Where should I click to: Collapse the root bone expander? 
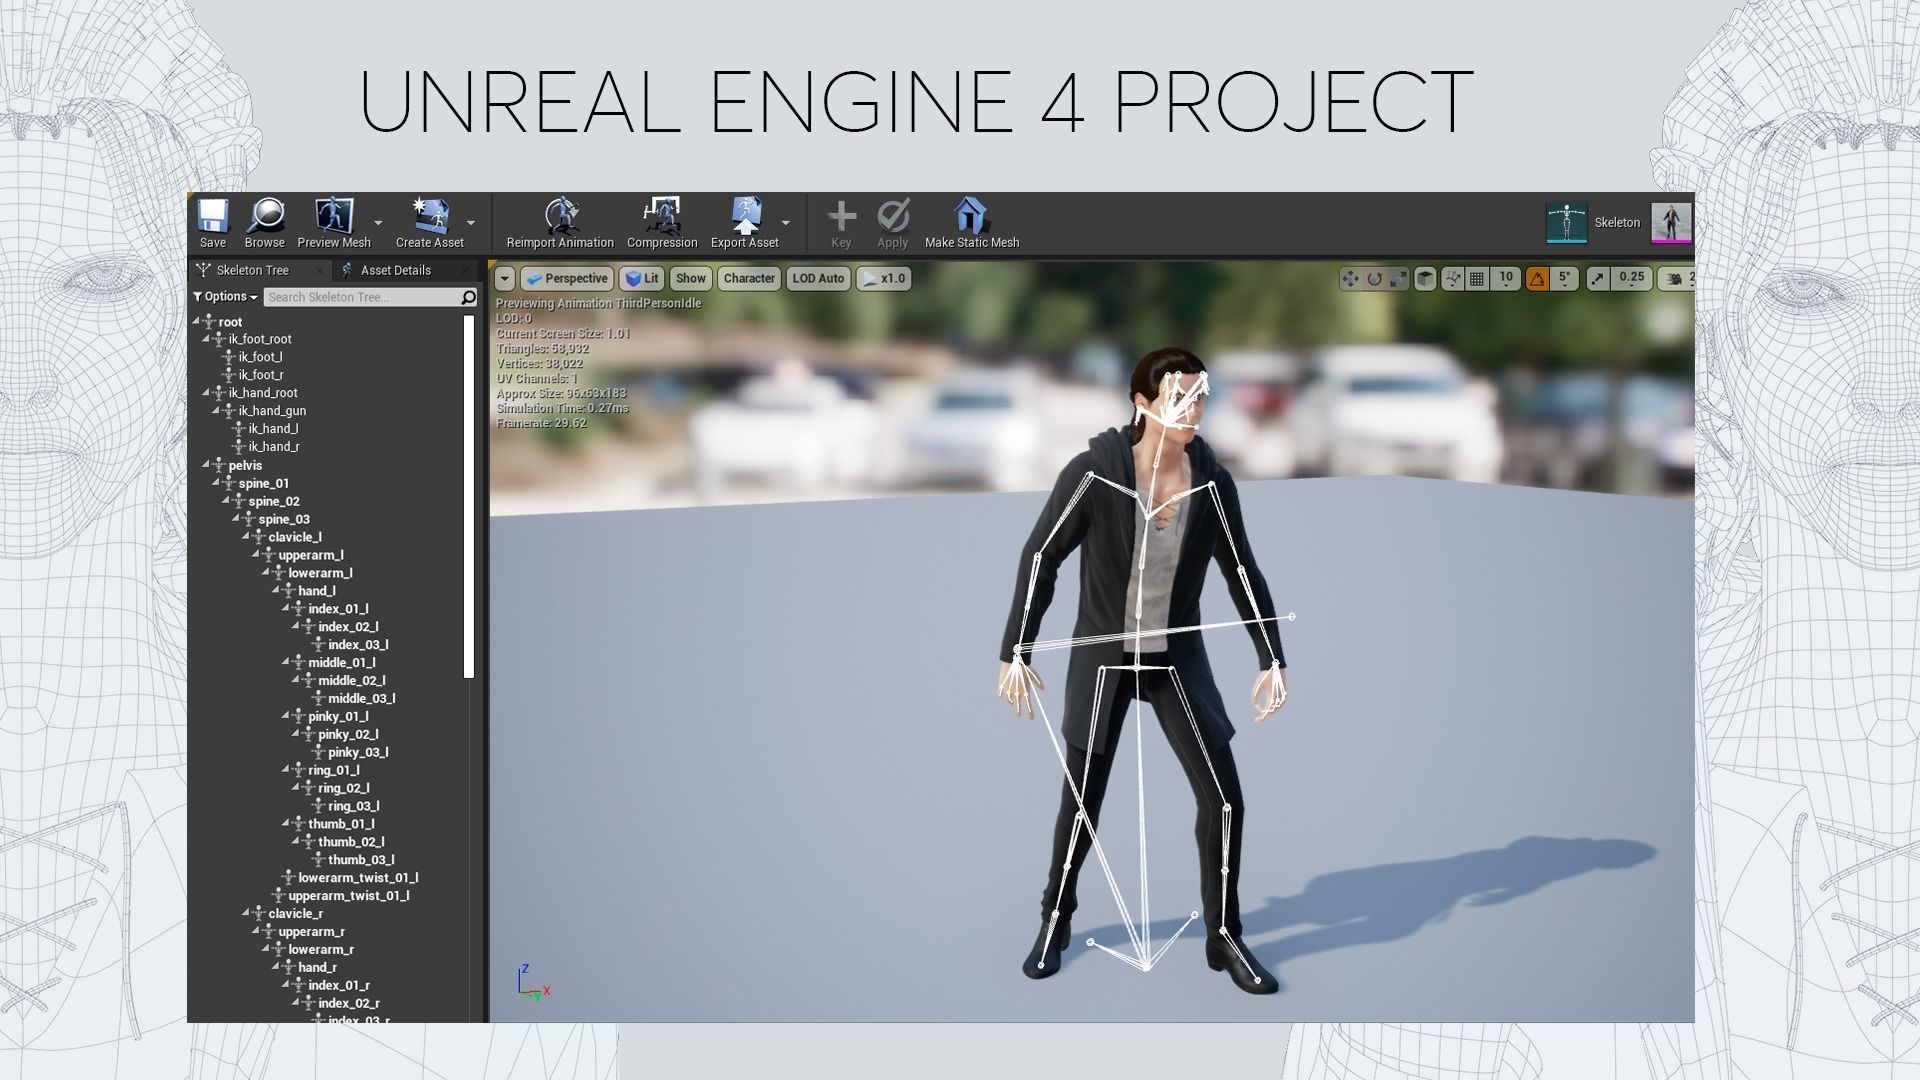tap(196, 321)
